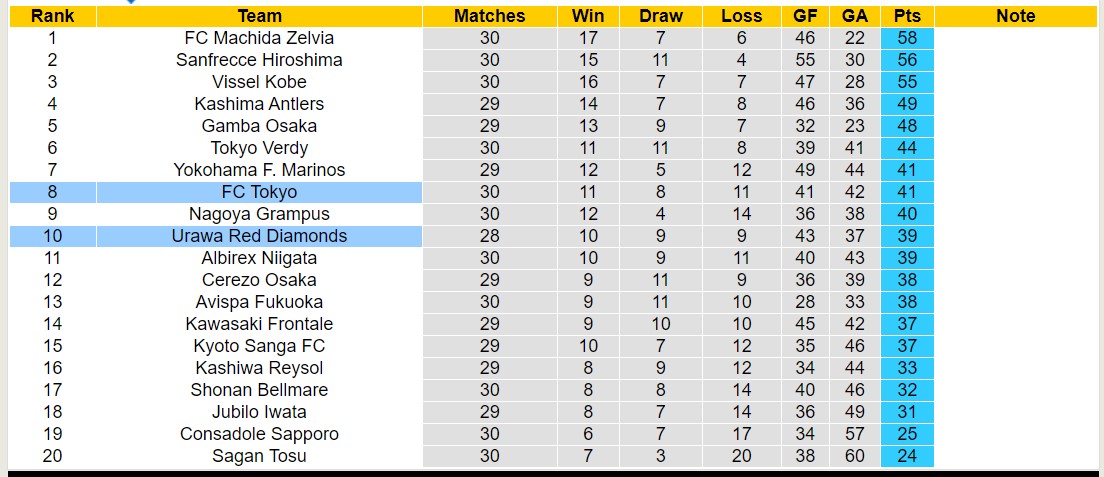
Task: Sort by the Matches column header
Action: 489,16
